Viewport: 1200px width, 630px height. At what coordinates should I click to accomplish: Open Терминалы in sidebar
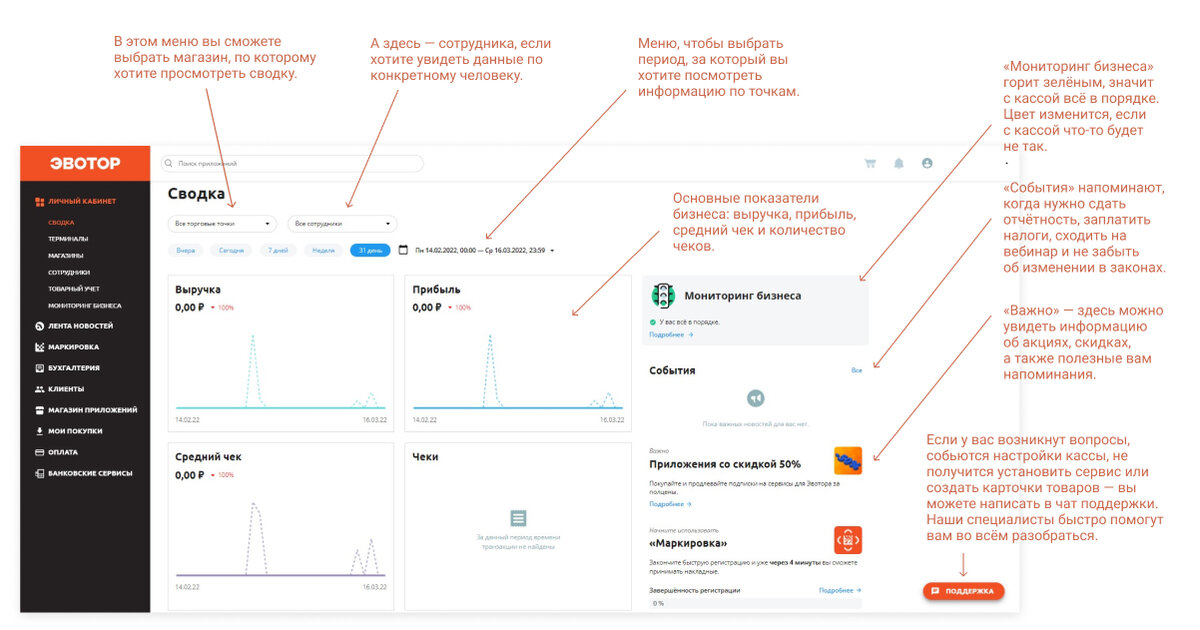pyautogui.click(x=68, y=239)
